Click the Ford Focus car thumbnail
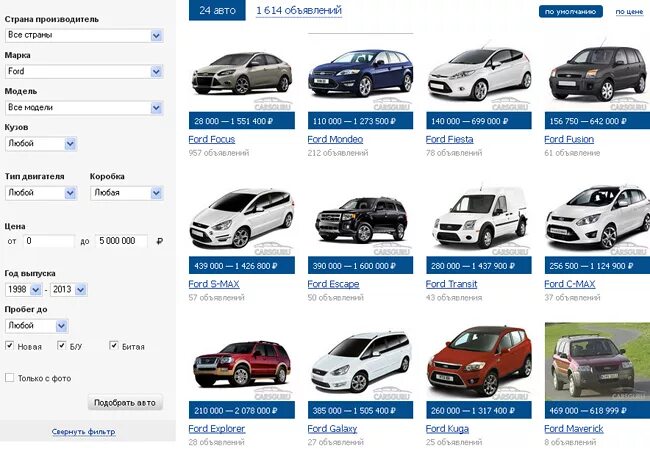This screenshot has height=450, width=650. (x=242, y=73)
